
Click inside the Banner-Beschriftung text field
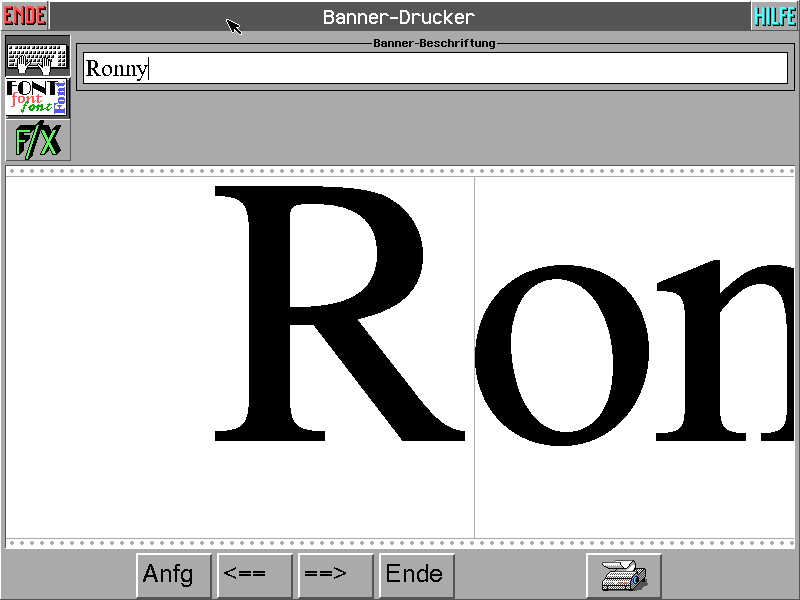click(x=450, y=68)
